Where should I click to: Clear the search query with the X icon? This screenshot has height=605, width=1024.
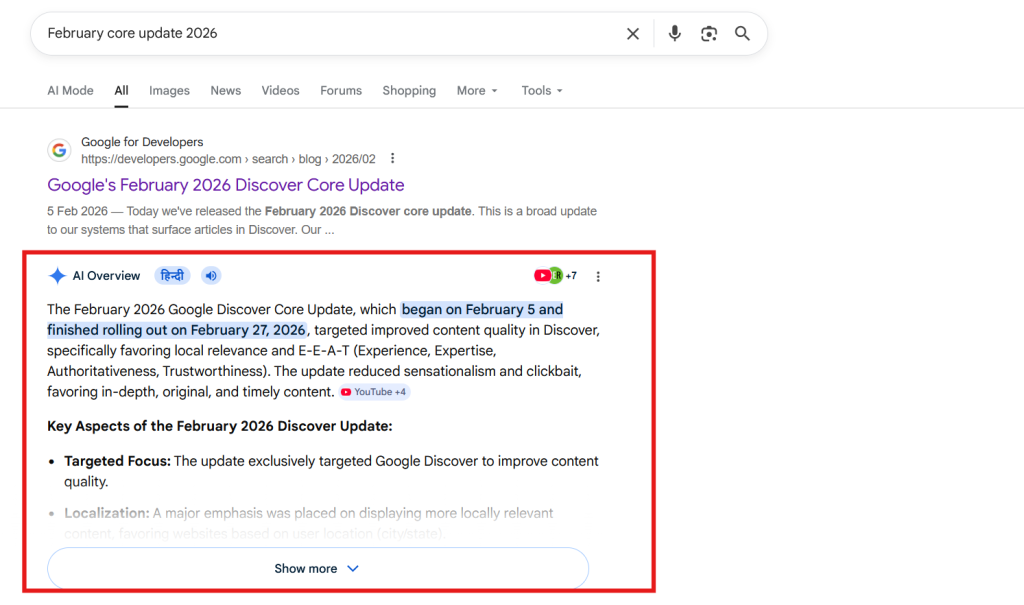coord(632,33)
